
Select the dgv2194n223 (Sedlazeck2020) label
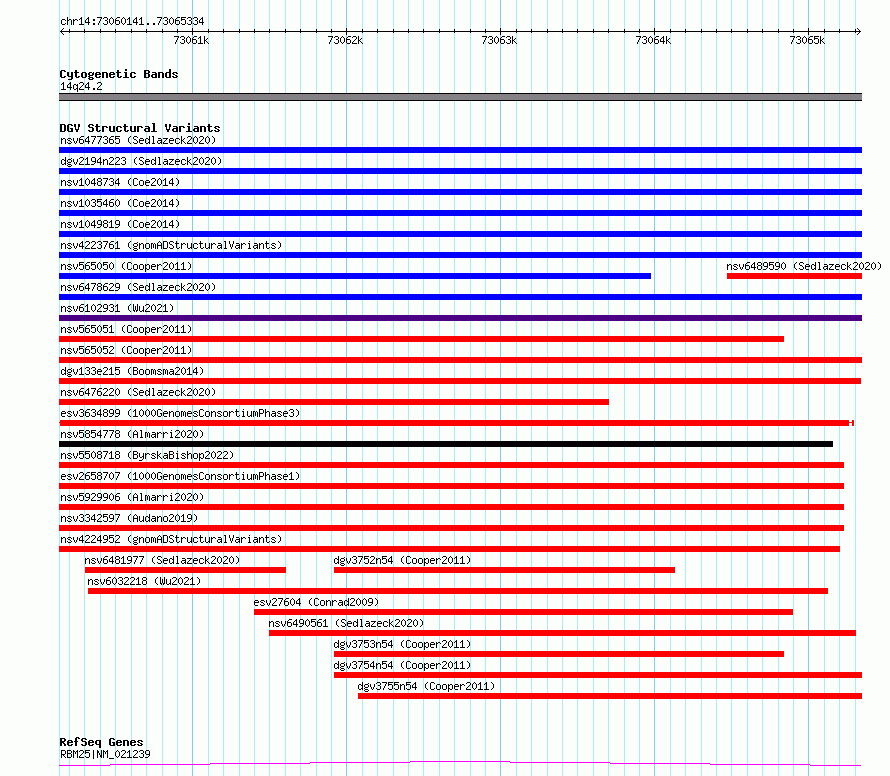[141, 161]
